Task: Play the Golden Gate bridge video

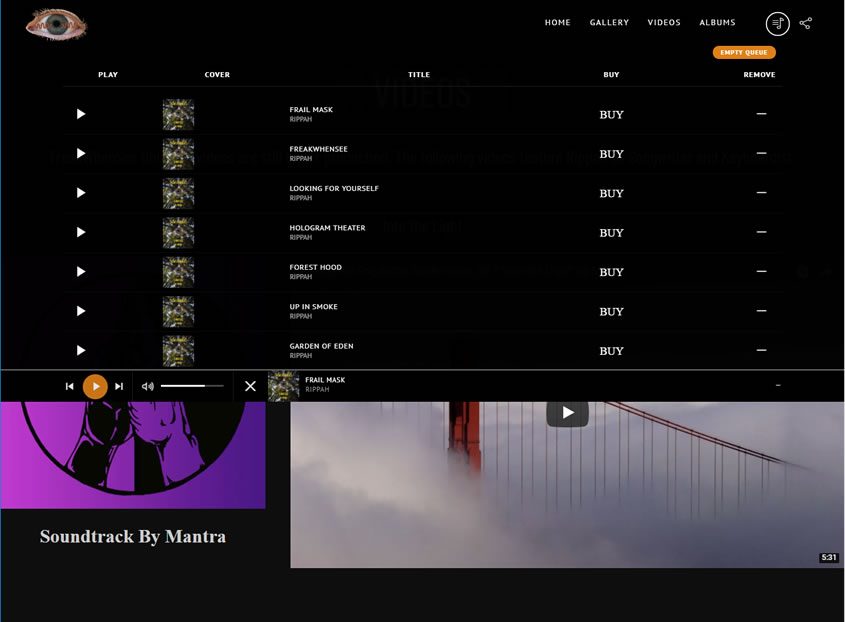Action: point(567,412)
